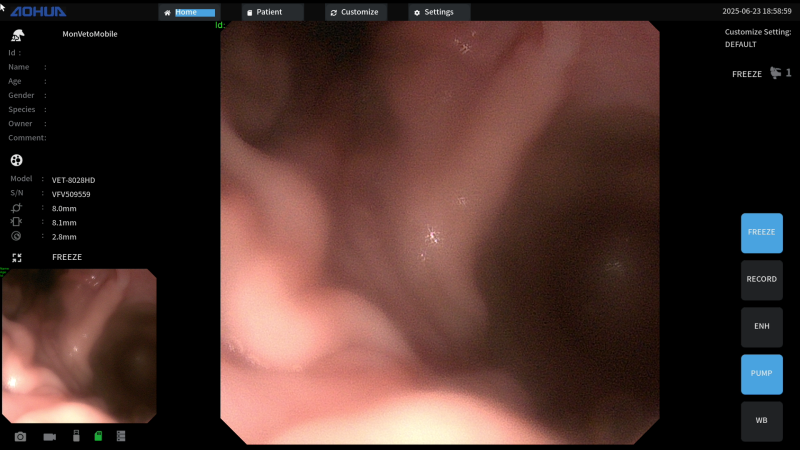Click the video camera icon
Image resolution: width=800 pixels, height=450 pixels.
[49, 437]
